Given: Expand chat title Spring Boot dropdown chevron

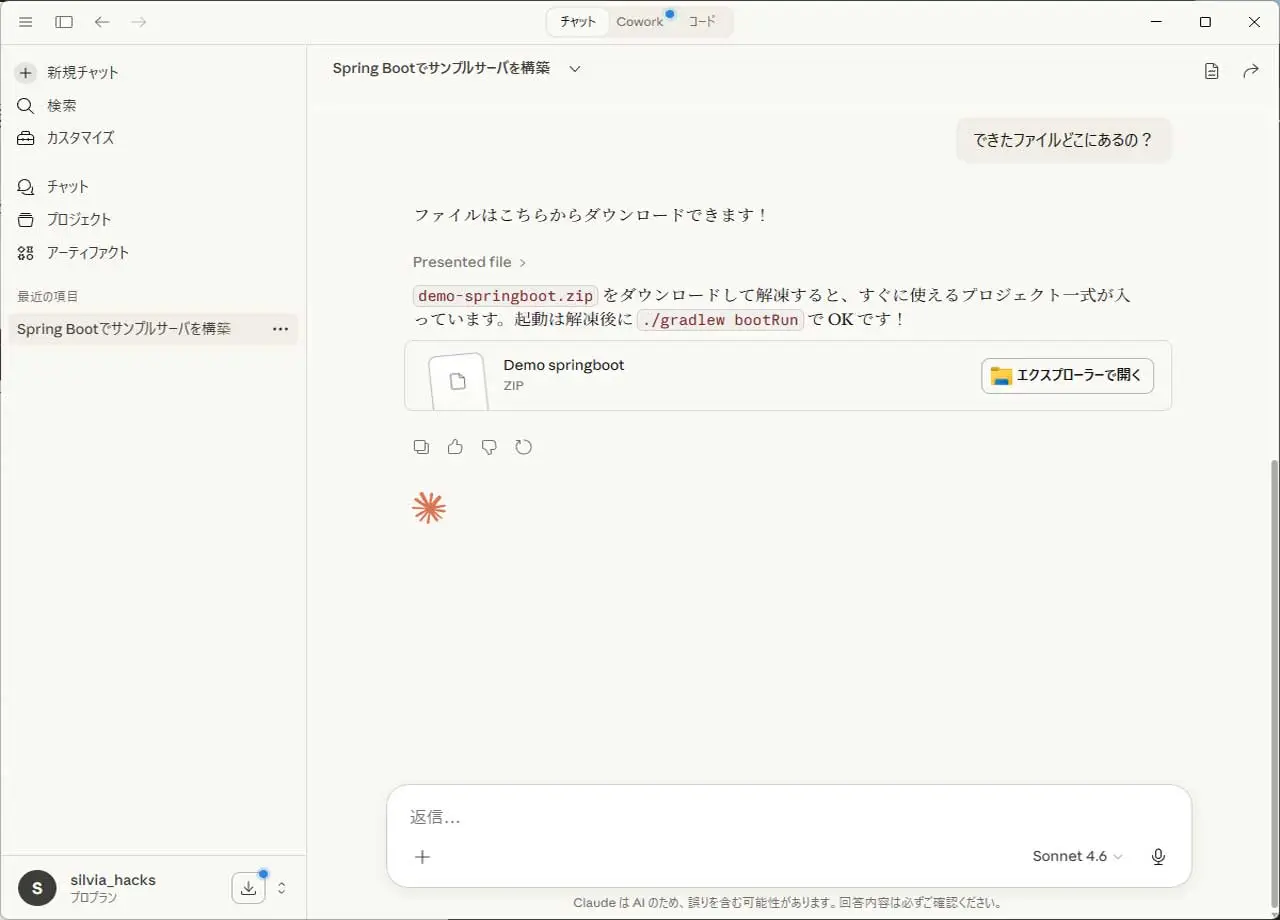Looking at the screenshot, I should pyautogui.click(x=575, y=69).
